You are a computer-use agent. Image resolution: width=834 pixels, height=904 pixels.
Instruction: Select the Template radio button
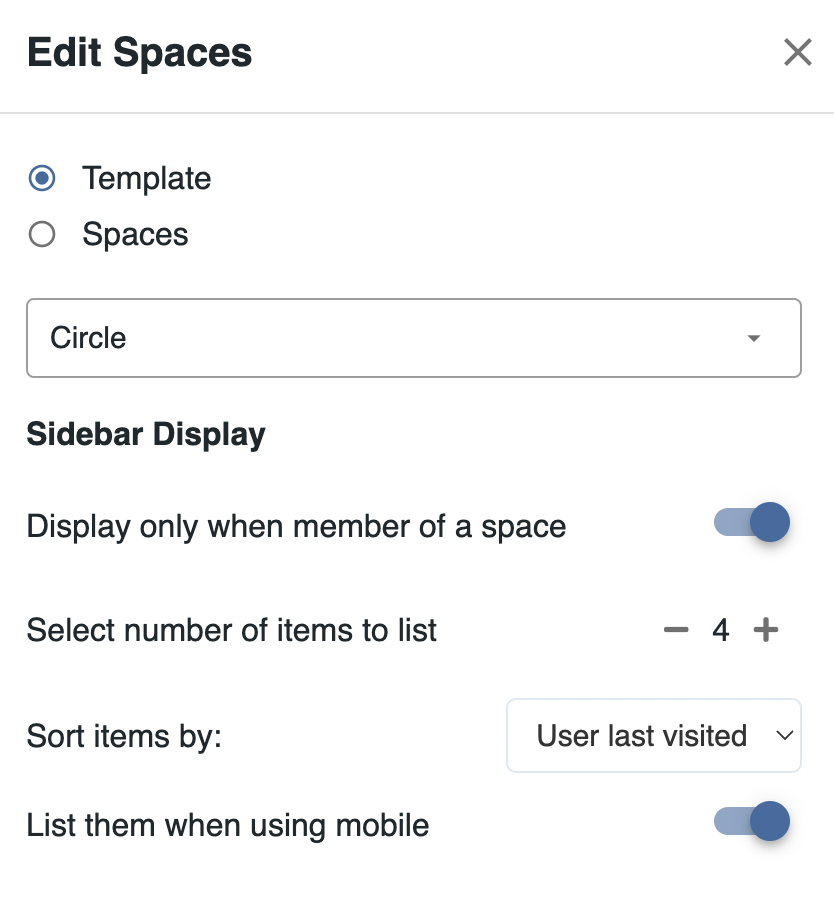point(42,178)
